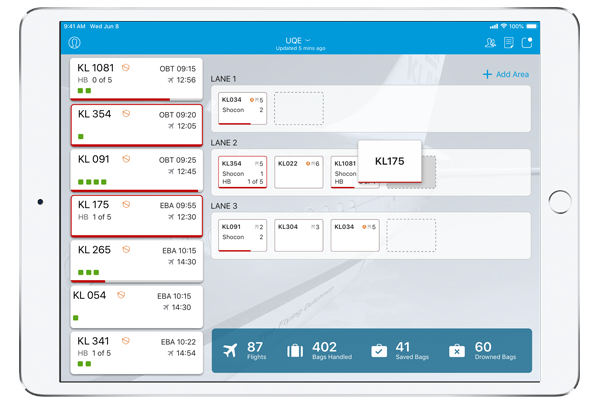Click empty dashed slot in Lane 3
Screen dimensions: 600x401
(411, 235)
